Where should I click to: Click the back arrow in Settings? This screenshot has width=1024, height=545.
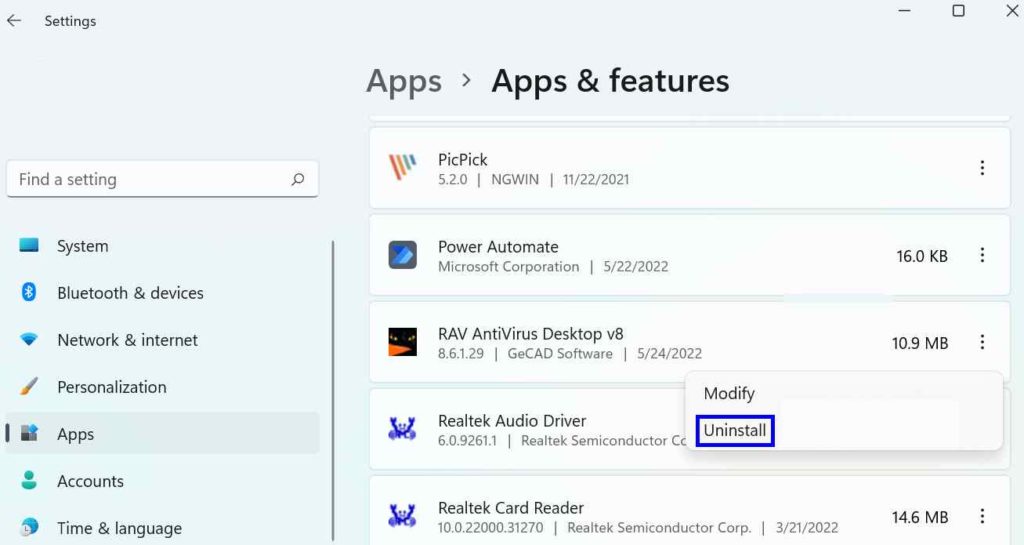pos(14,21)
